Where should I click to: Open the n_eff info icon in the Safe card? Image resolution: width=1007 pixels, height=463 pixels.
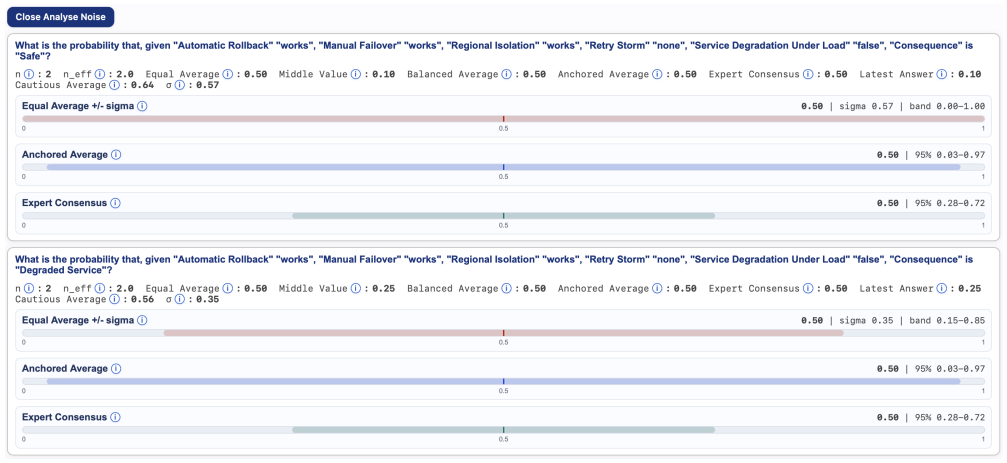[100, 74]
